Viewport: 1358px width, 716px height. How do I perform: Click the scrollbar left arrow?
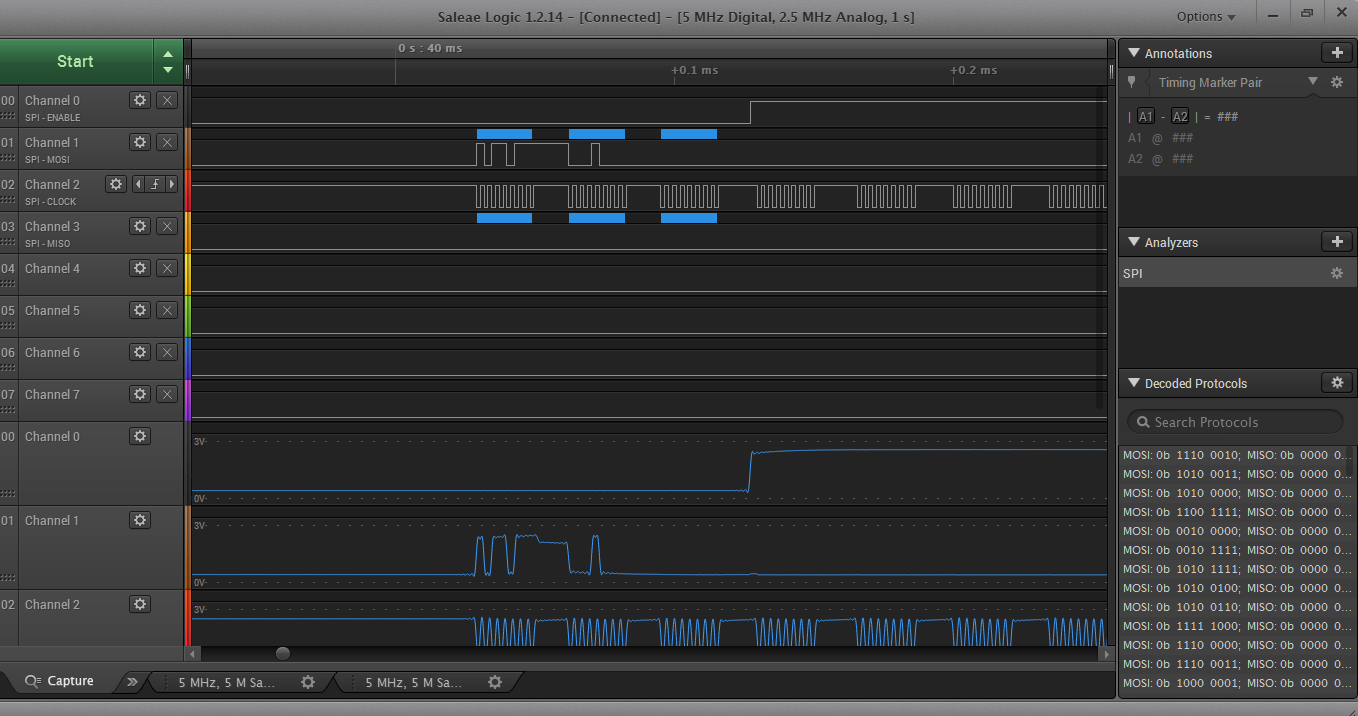click(x=193, y=653)
